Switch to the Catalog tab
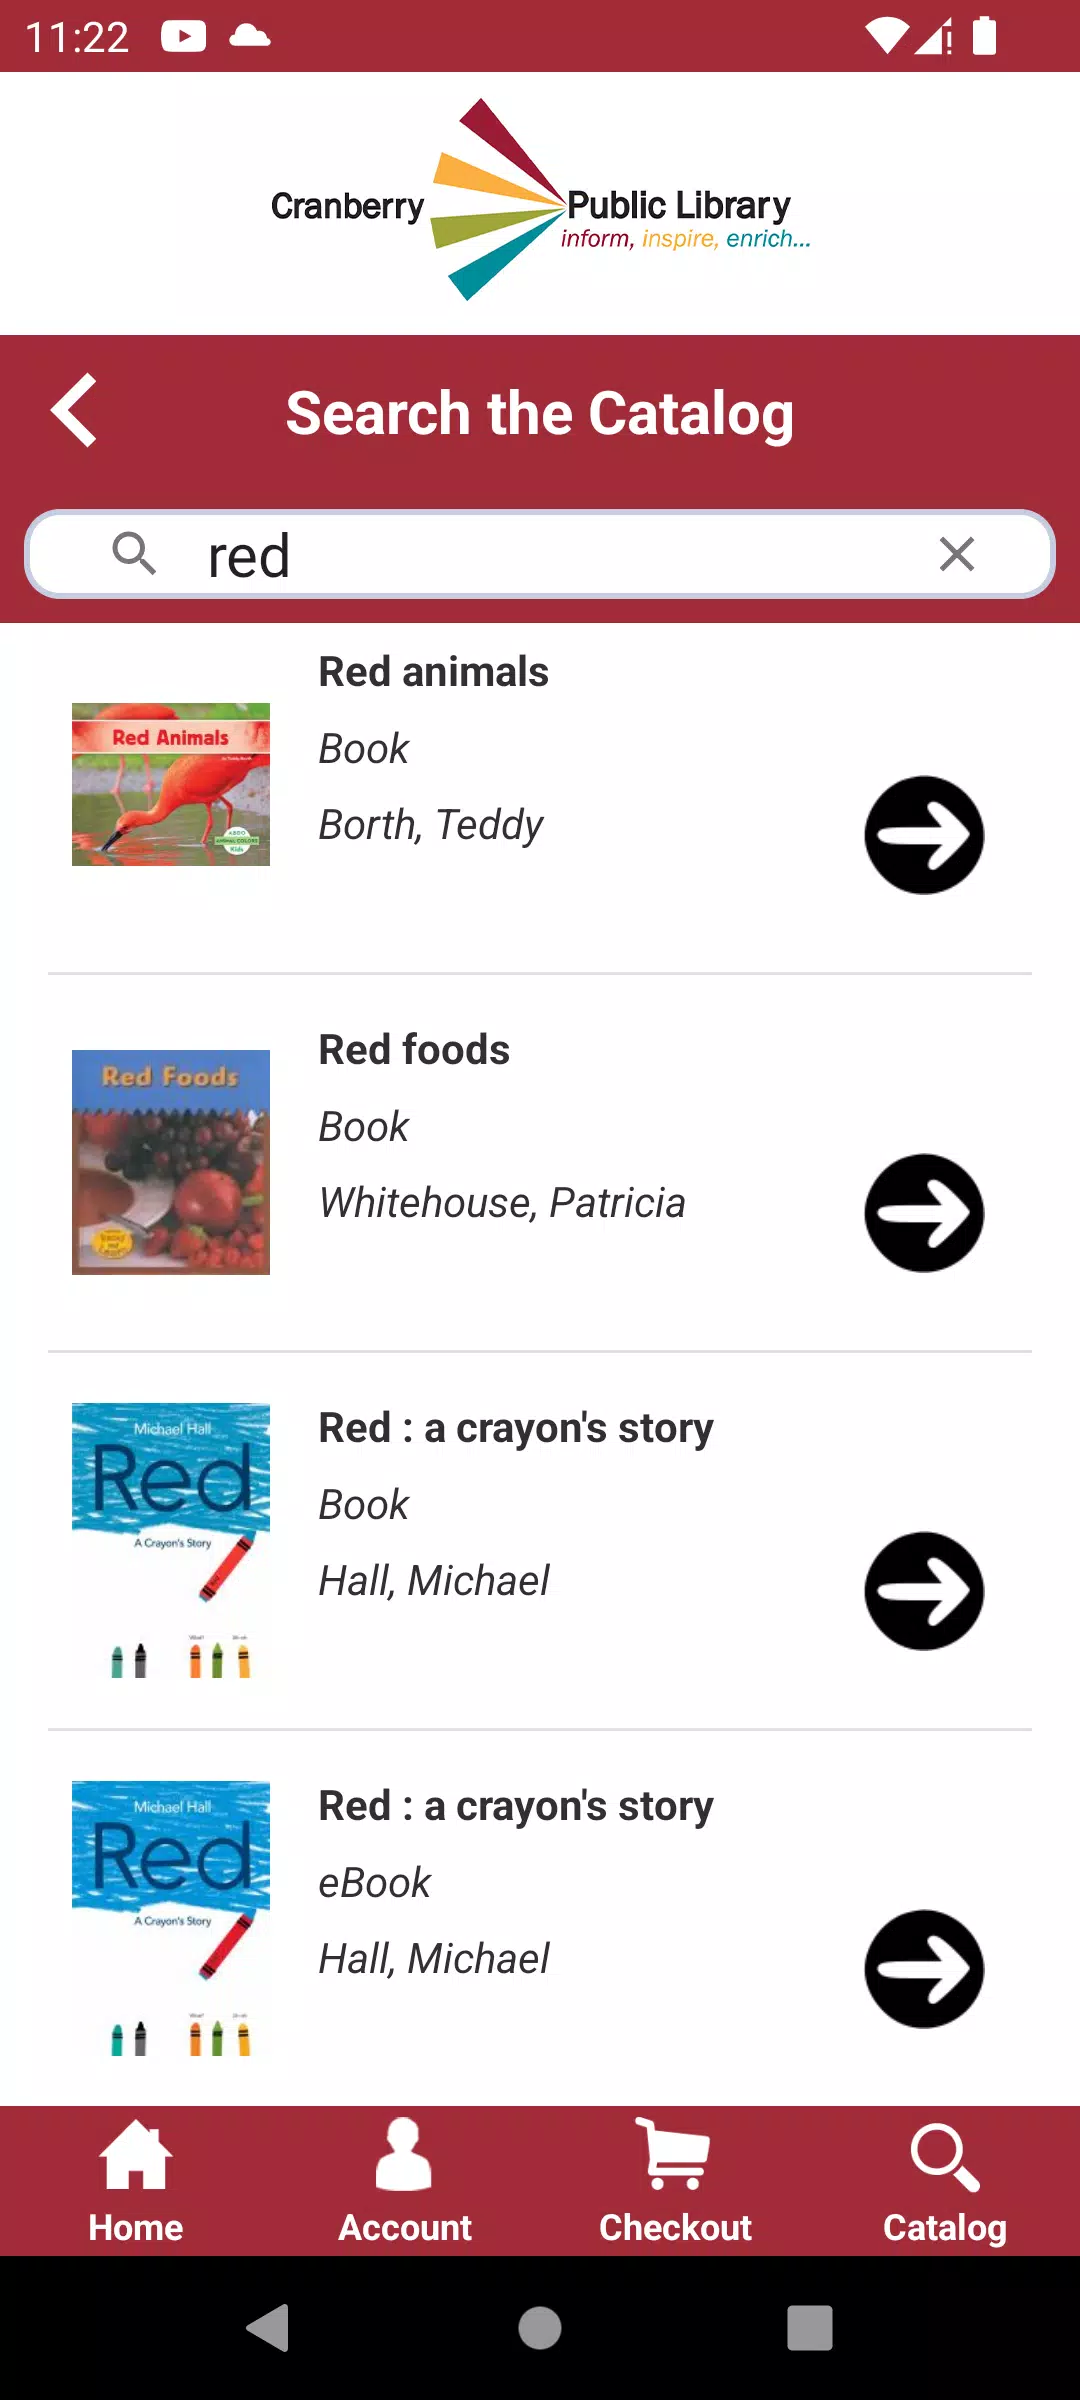The height and width of the screenshot is (2400, 1080). click(x=945, y=2182)
